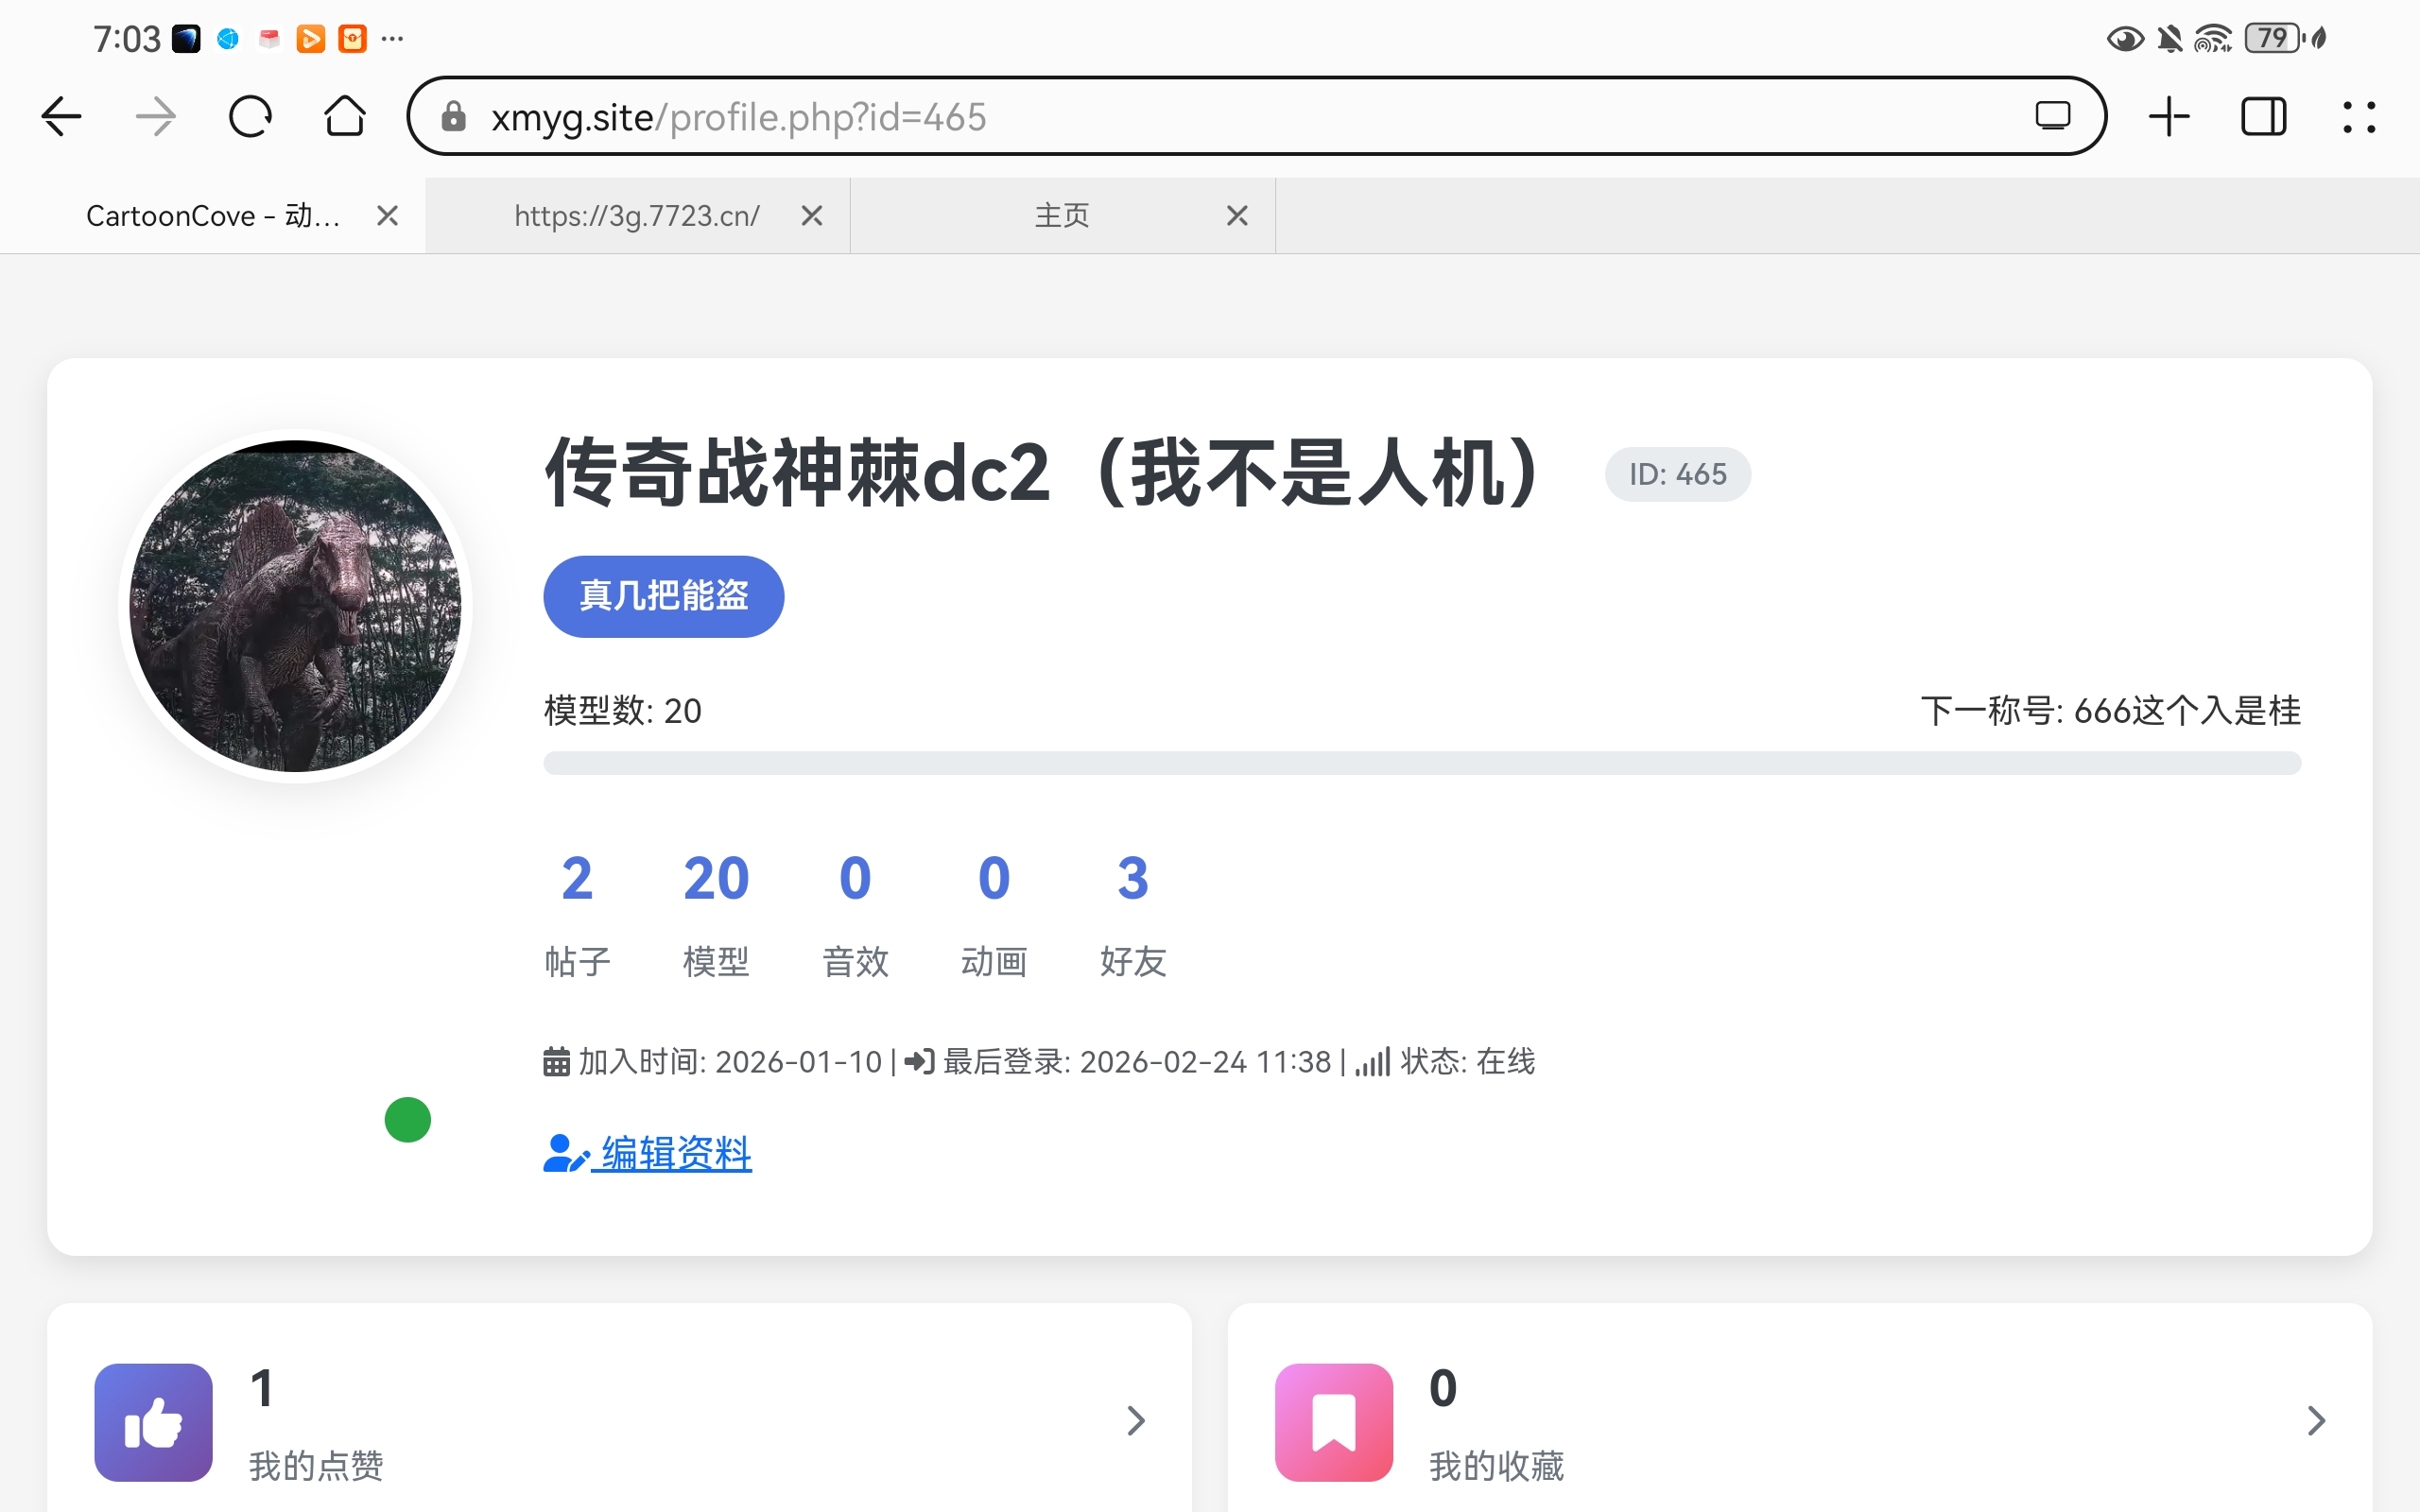Click the purple thumbs-up likes icon
This screenshot has width=2420, height=1512.
153,1421
